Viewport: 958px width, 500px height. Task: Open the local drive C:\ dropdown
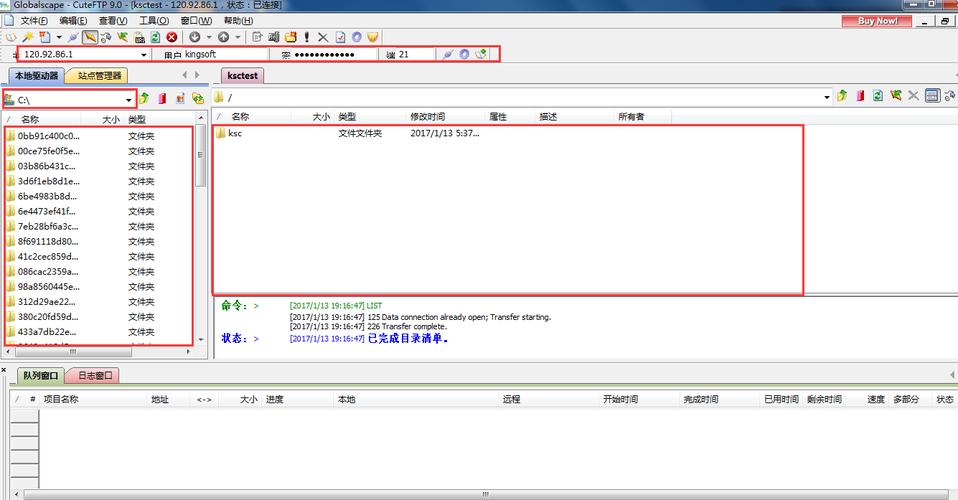point(129,100)
